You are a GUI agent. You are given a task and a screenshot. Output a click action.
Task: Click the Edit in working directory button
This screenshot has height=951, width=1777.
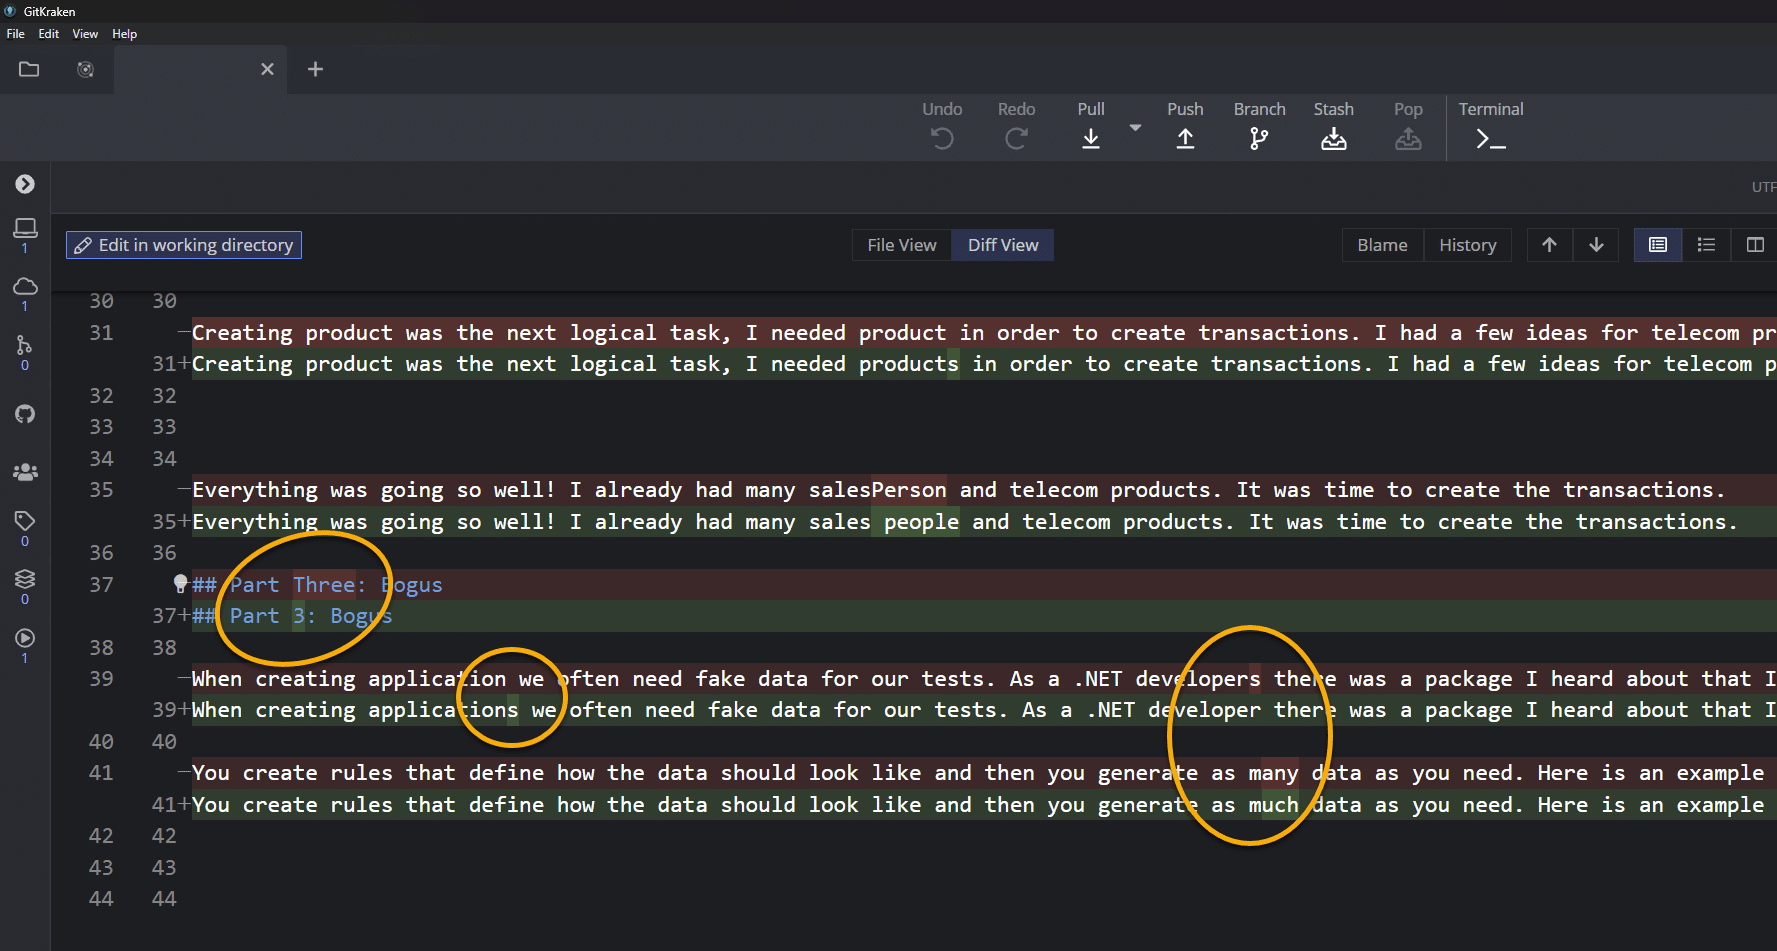pyautogui.click(x=184, y=245)
